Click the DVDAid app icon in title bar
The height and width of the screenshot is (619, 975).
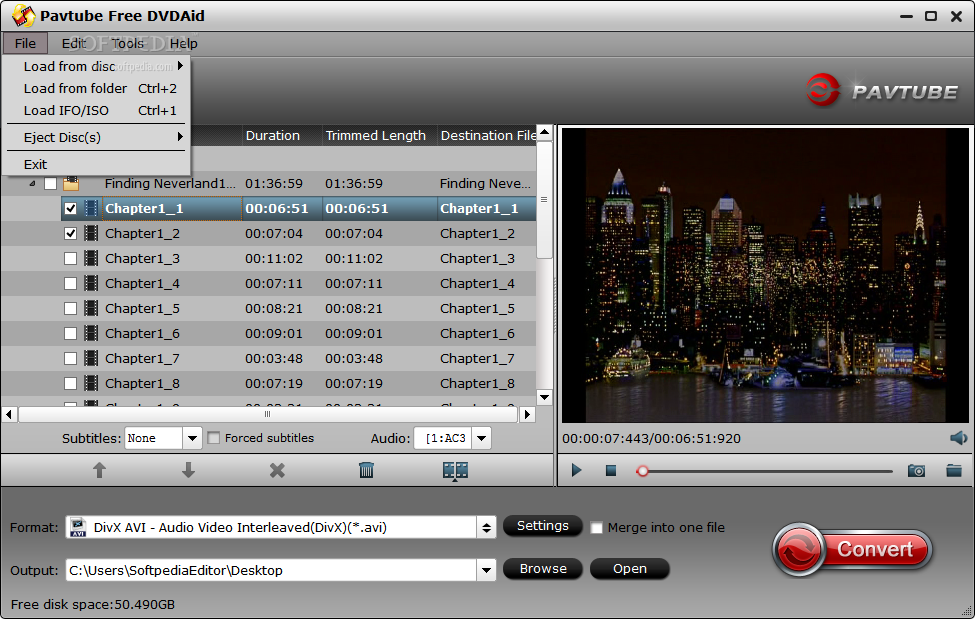[x=24, y=16]
